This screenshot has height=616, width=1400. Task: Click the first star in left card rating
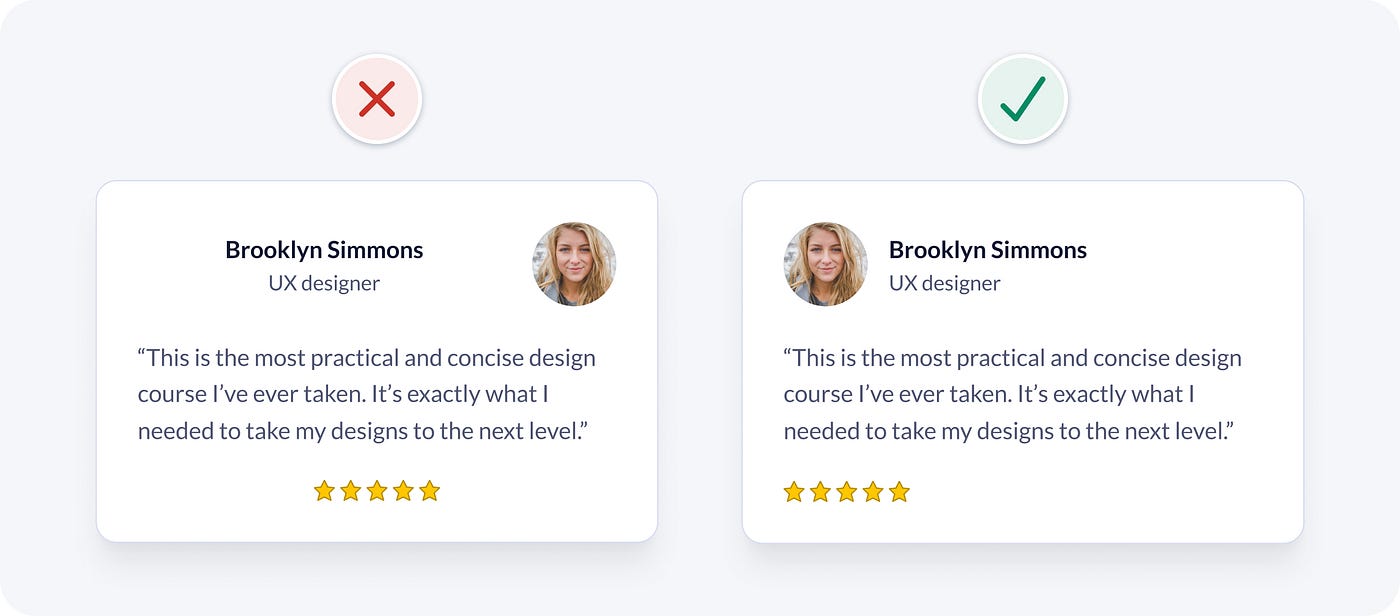pyautogui.click(x=324, y=491)
